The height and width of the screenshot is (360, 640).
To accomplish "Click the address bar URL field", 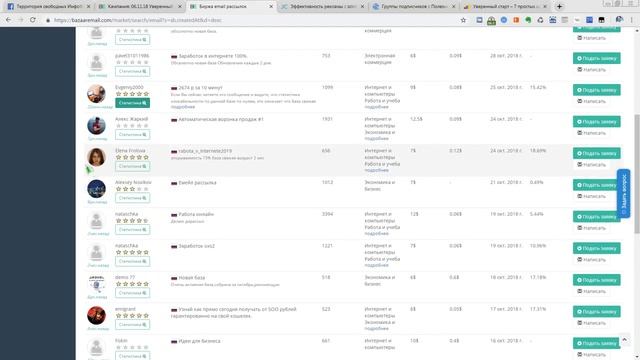I will [x=253, y=20].
